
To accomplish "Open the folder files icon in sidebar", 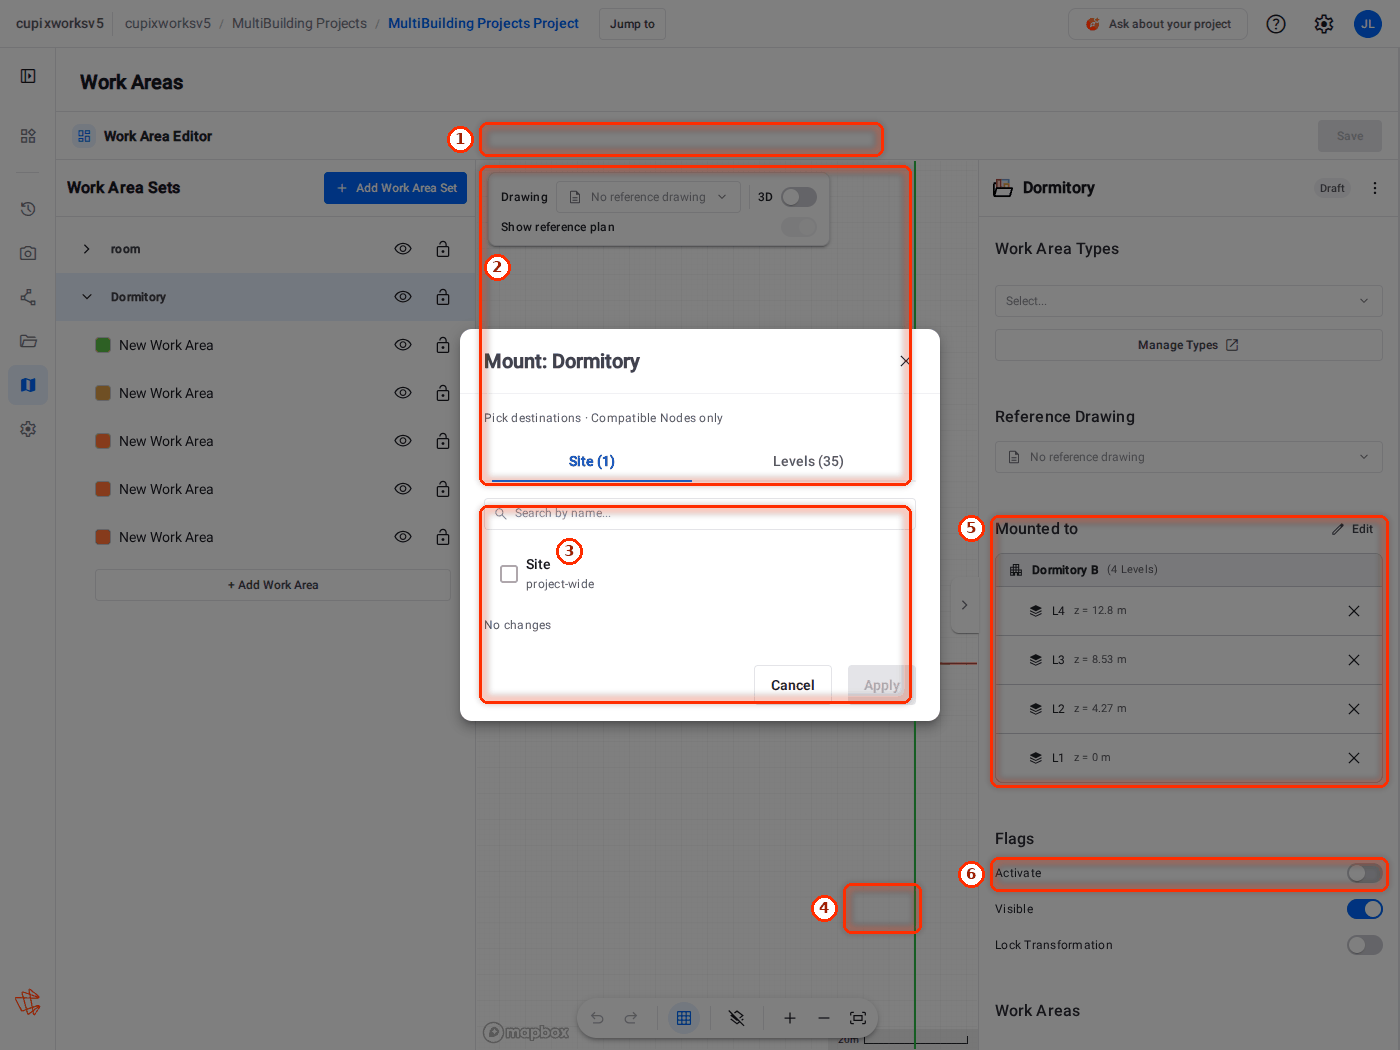I will click(28, 341).
